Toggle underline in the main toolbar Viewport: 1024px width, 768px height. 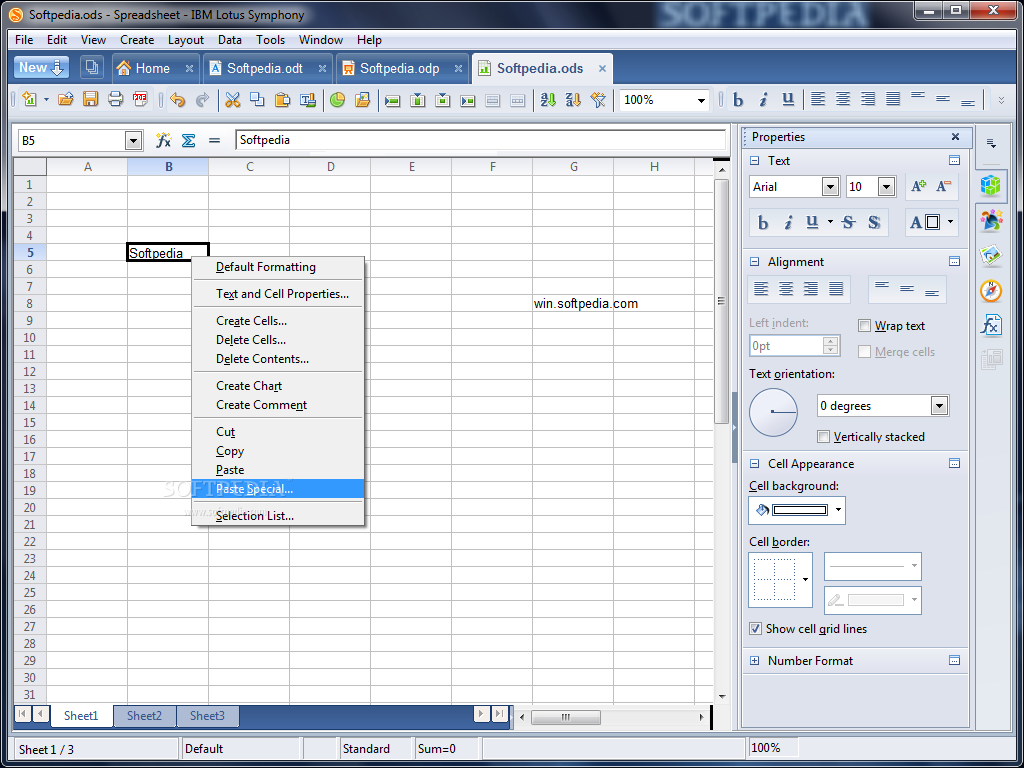tap(788, 99)
